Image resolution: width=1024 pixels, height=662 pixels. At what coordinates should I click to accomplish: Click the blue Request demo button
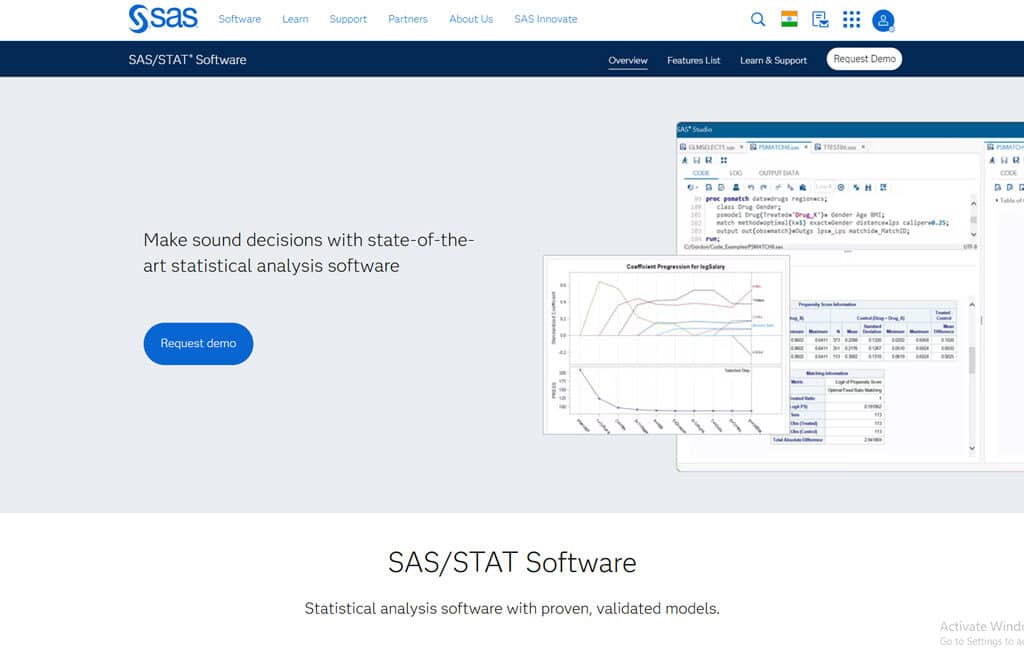198,343
